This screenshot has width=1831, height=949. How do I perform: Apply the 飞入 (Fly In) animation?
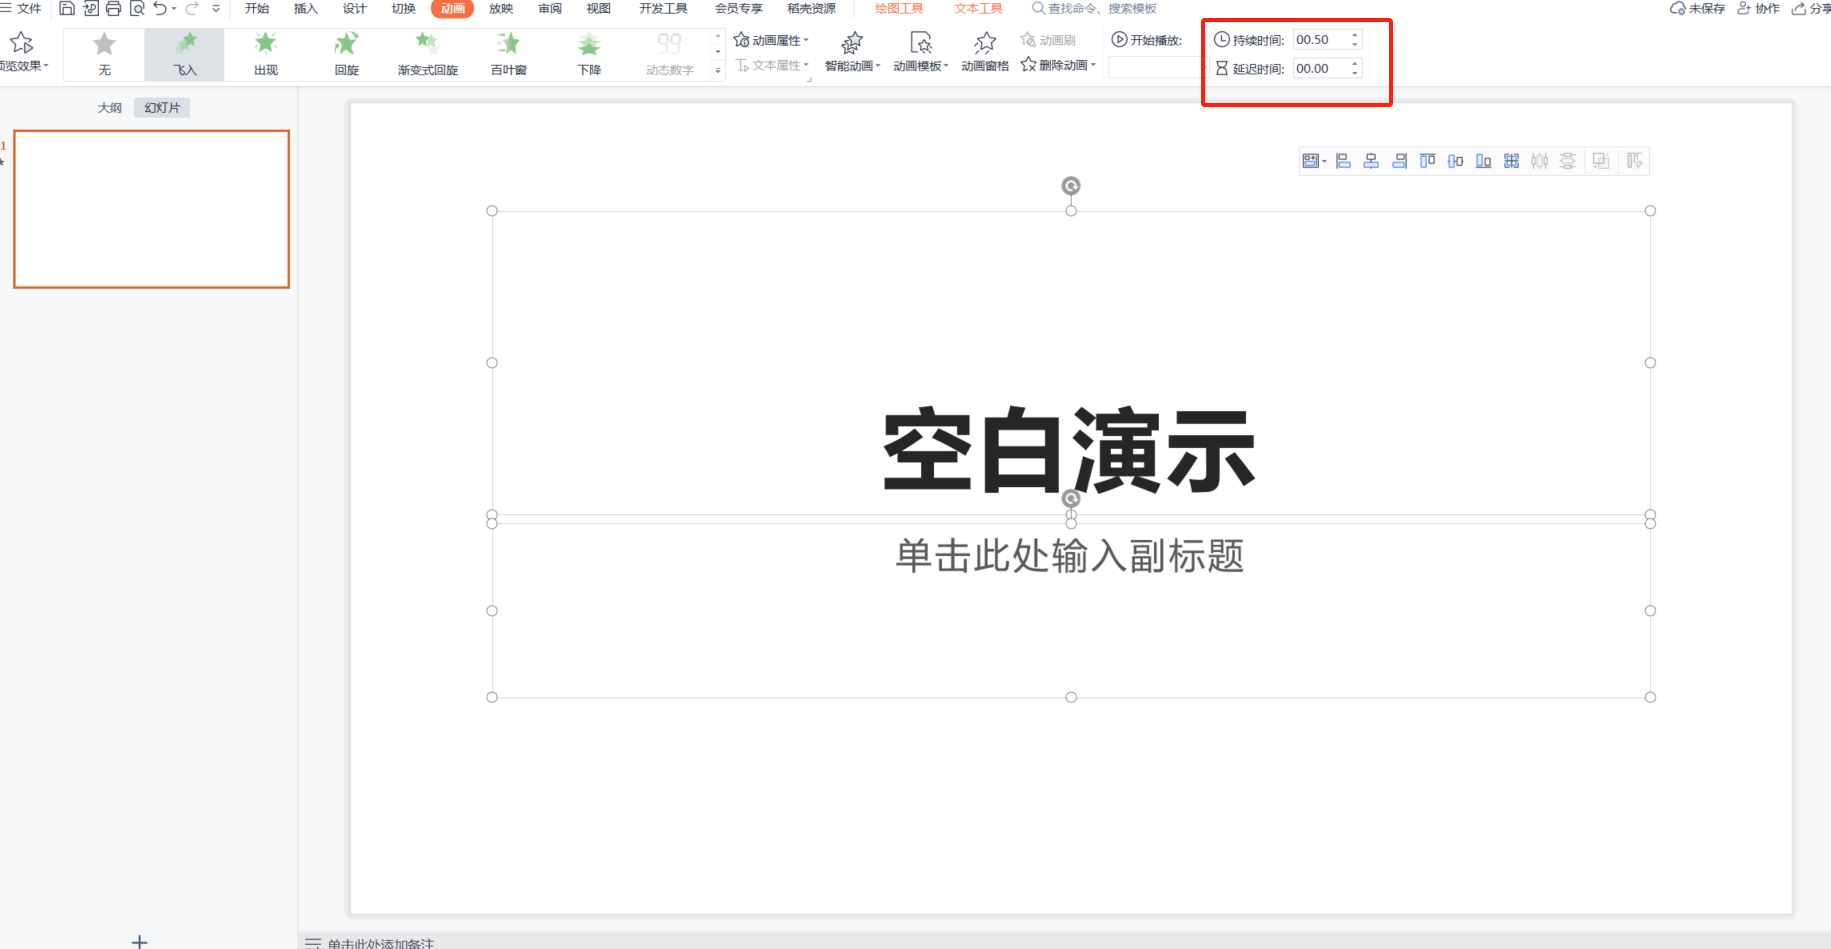pyautogui.click(x=185, y=54)
